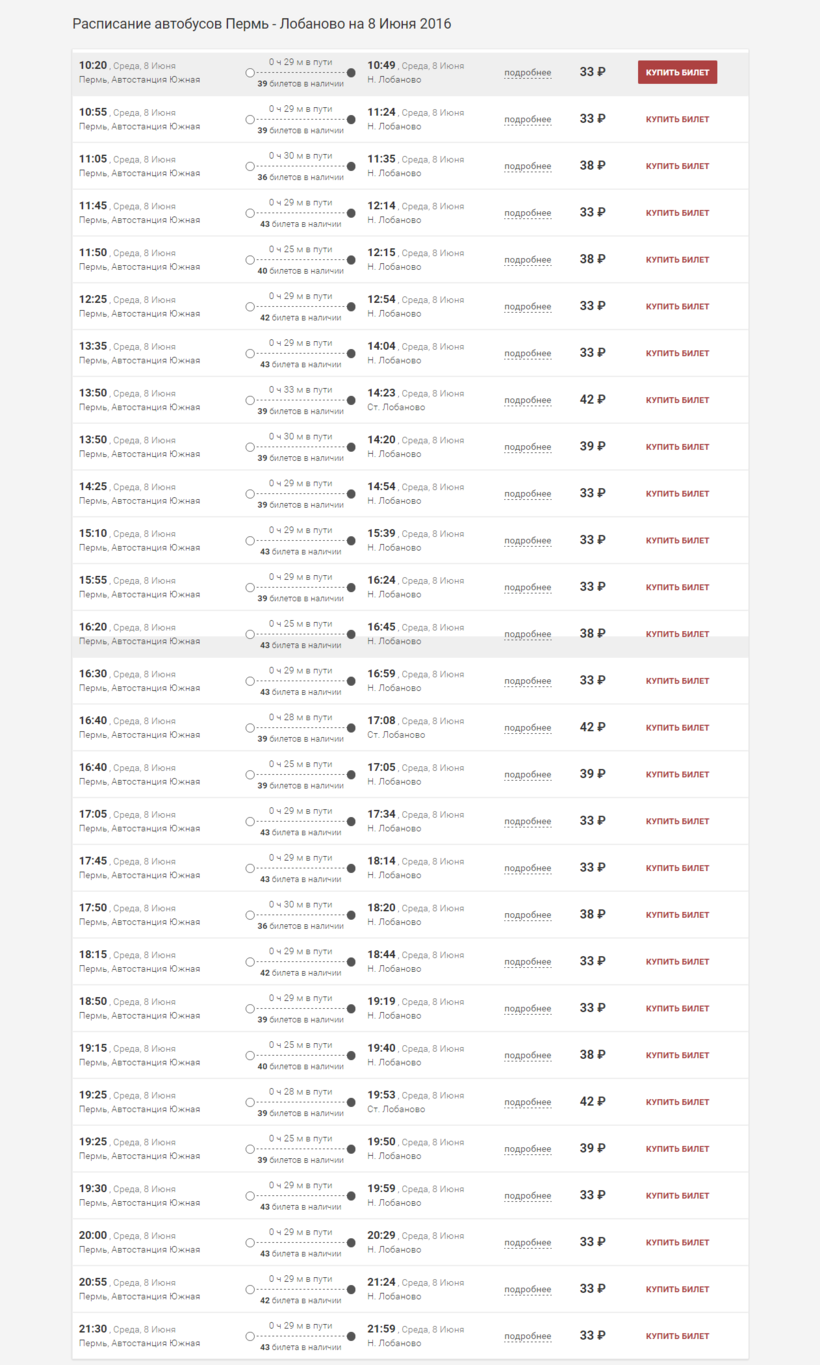Click the hollow departure circle for 11:45 trip
The width and height of the screenshot is (820, 1365).
(x=250, y=213)
